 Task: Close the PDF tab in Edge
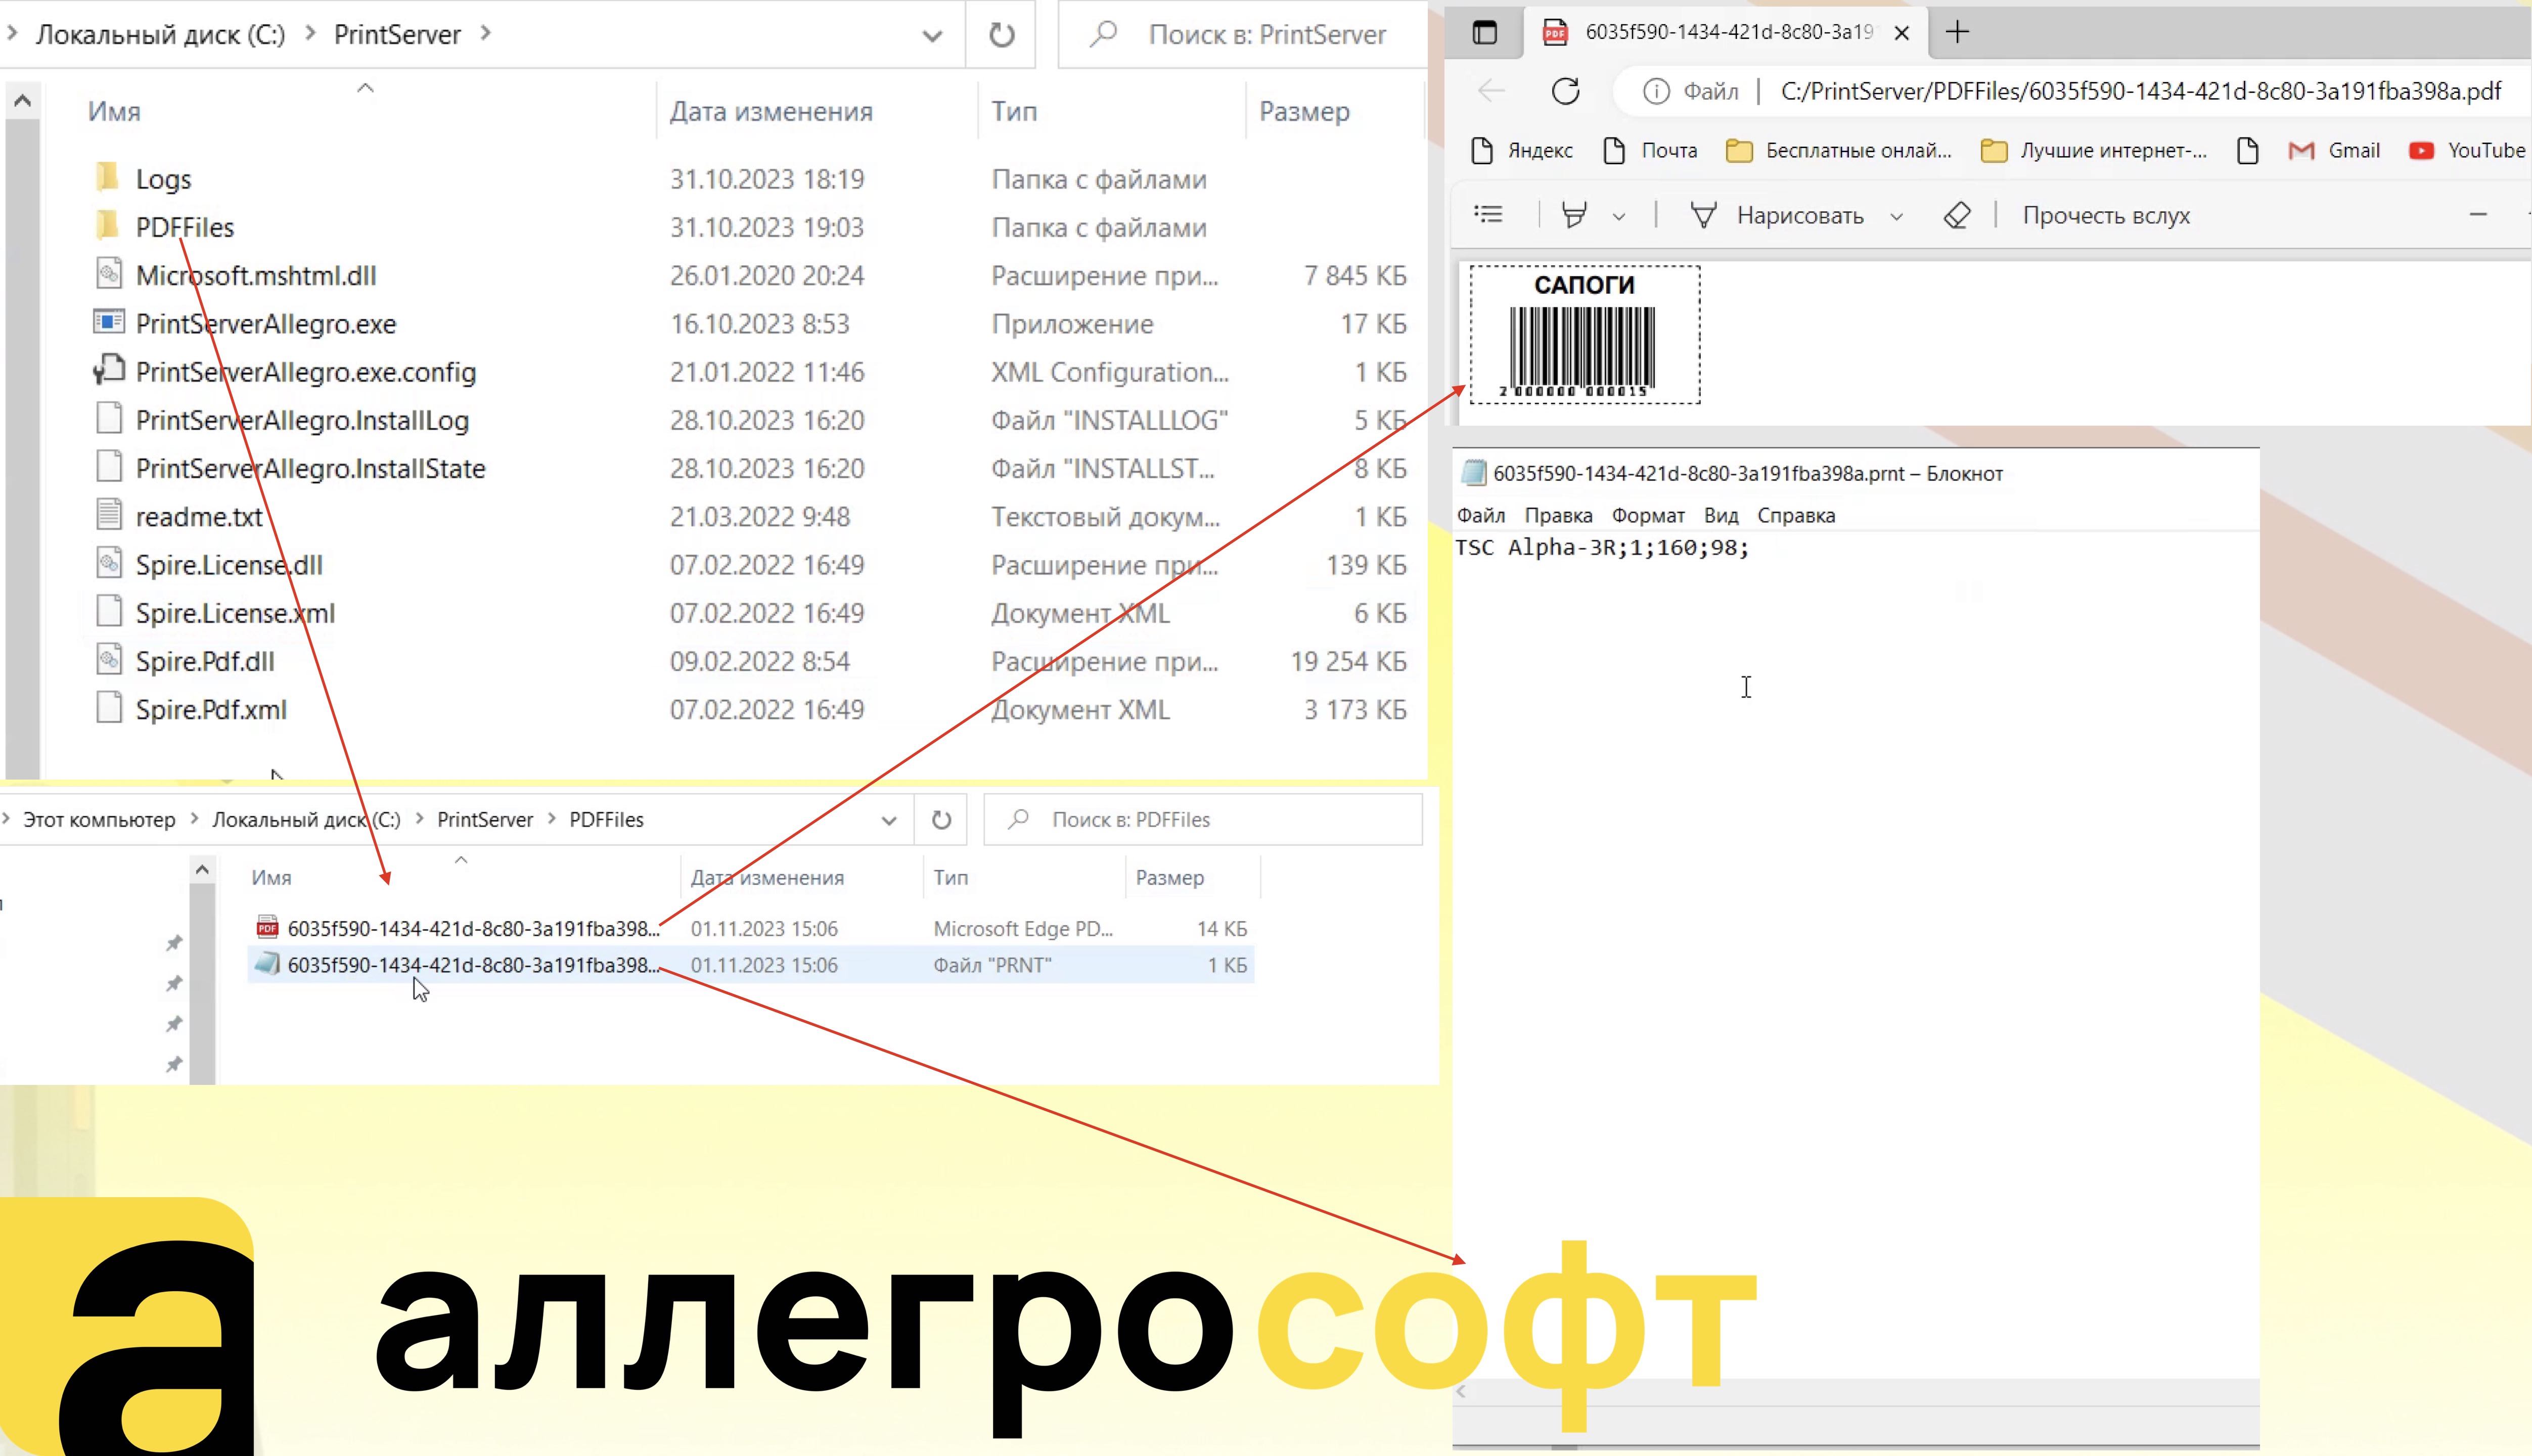[x=1902, y=33]
